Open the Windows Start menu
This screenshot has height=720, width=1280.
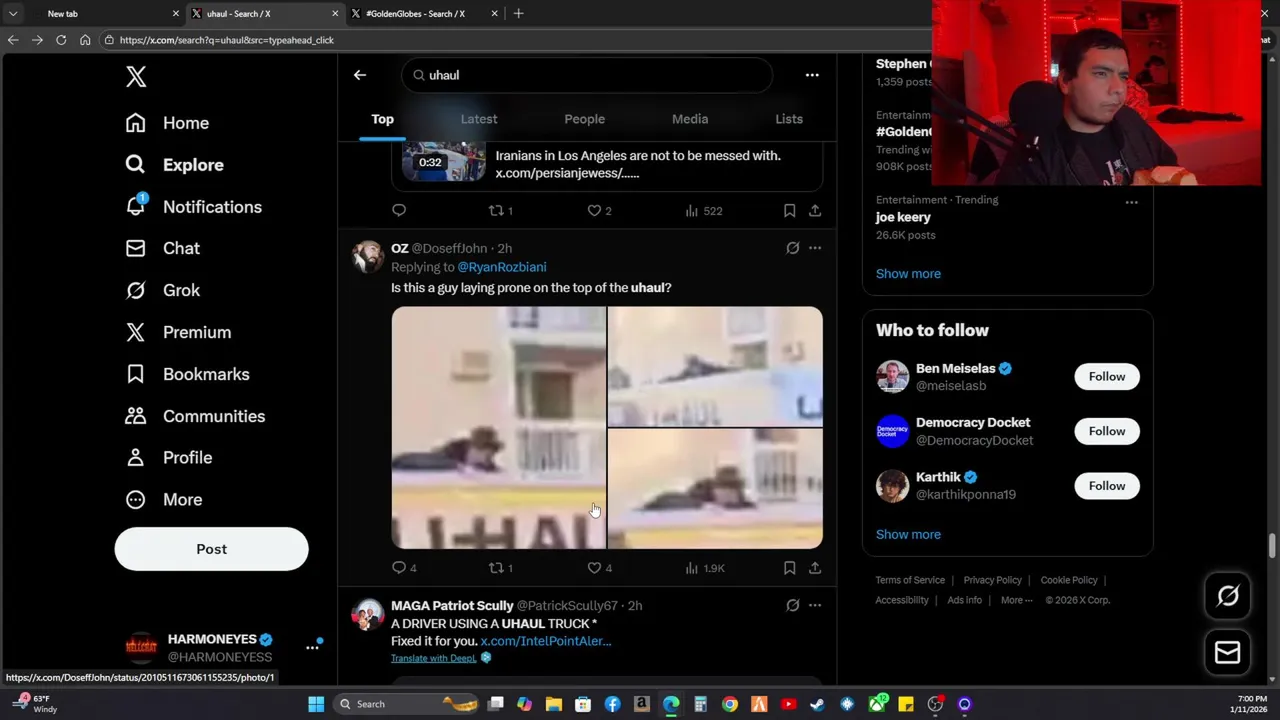coord(316,704)
